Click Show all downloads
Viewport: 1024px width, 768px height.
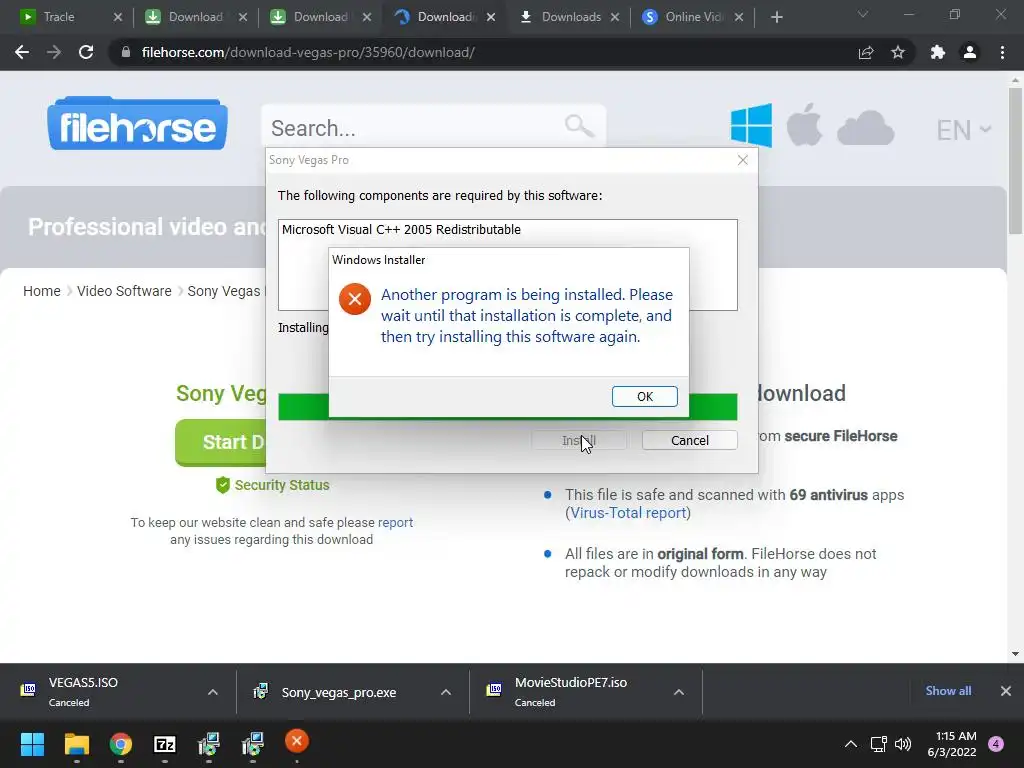click(948, 691)
